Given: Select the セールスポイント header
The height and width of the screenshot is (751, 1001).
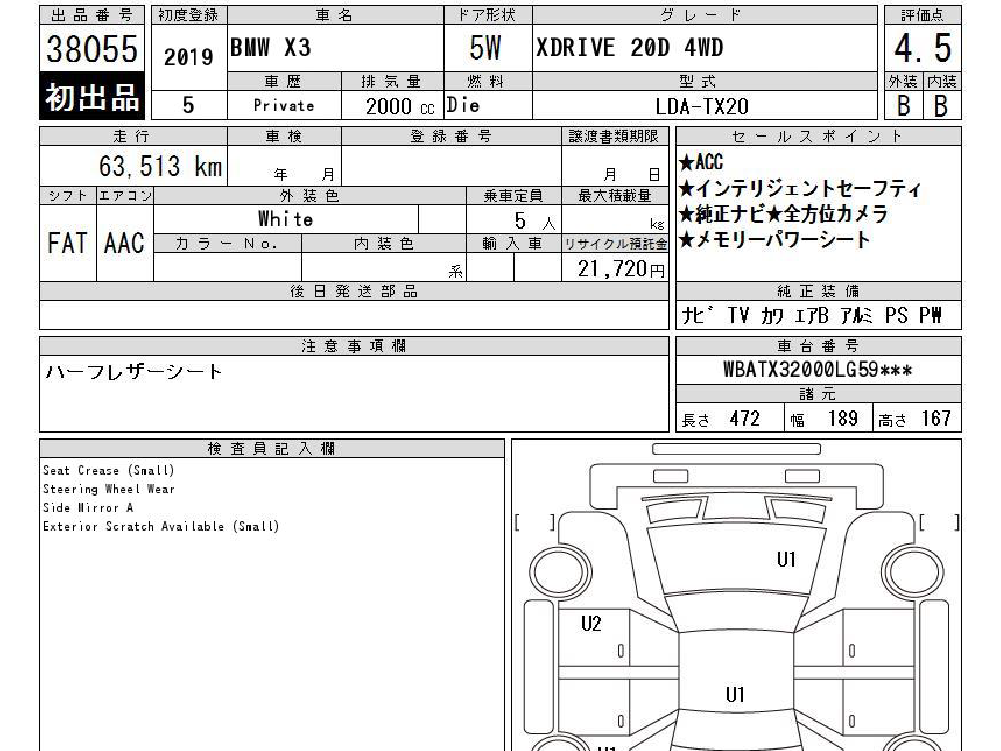Looking at the screenshot, I should click(x=818, y=137).
